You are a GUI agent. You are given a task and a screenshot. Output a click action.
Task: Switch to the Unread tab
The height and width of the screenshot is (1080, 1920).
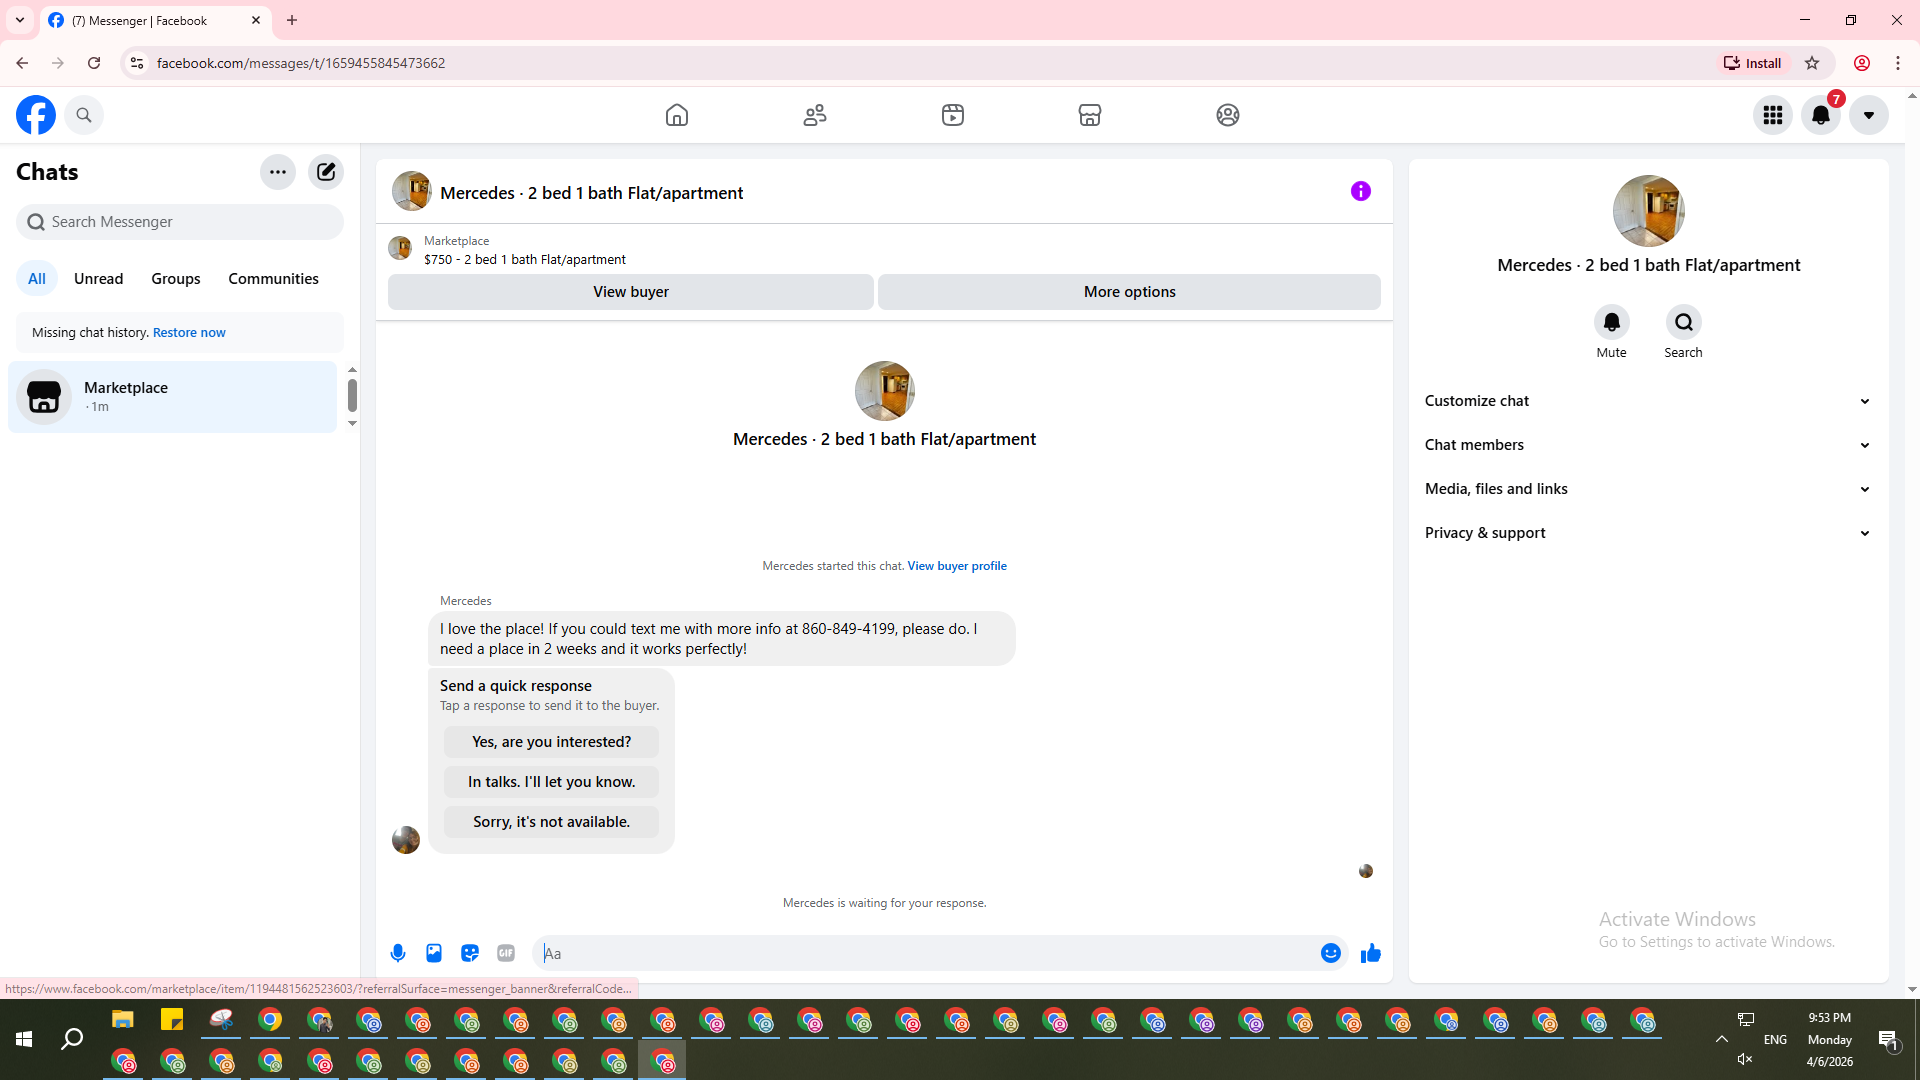98,279
